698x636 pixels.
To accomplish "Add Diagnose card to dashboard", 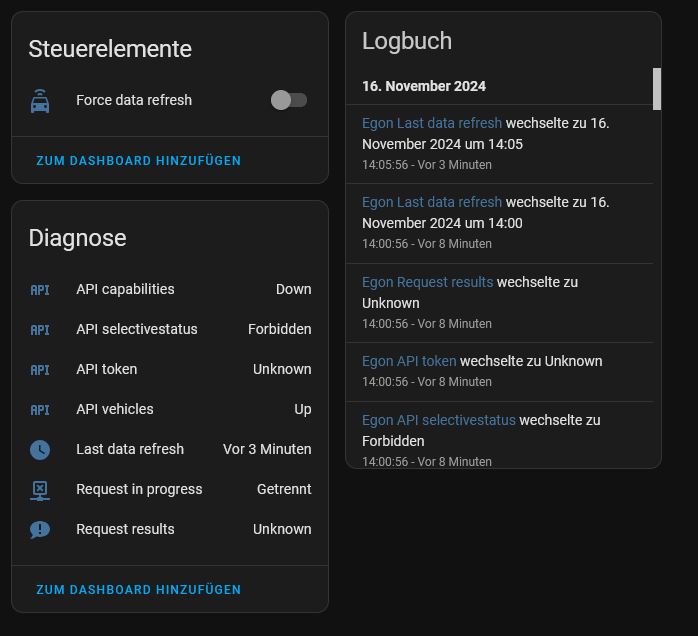I will (139, 590).
